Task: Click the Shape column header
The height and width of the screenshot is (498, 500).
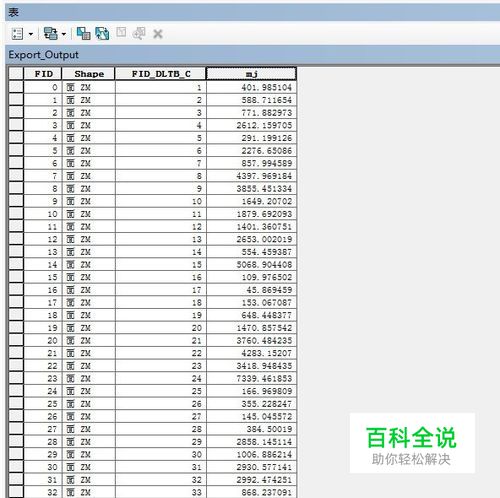Action: tap(89, 74)
